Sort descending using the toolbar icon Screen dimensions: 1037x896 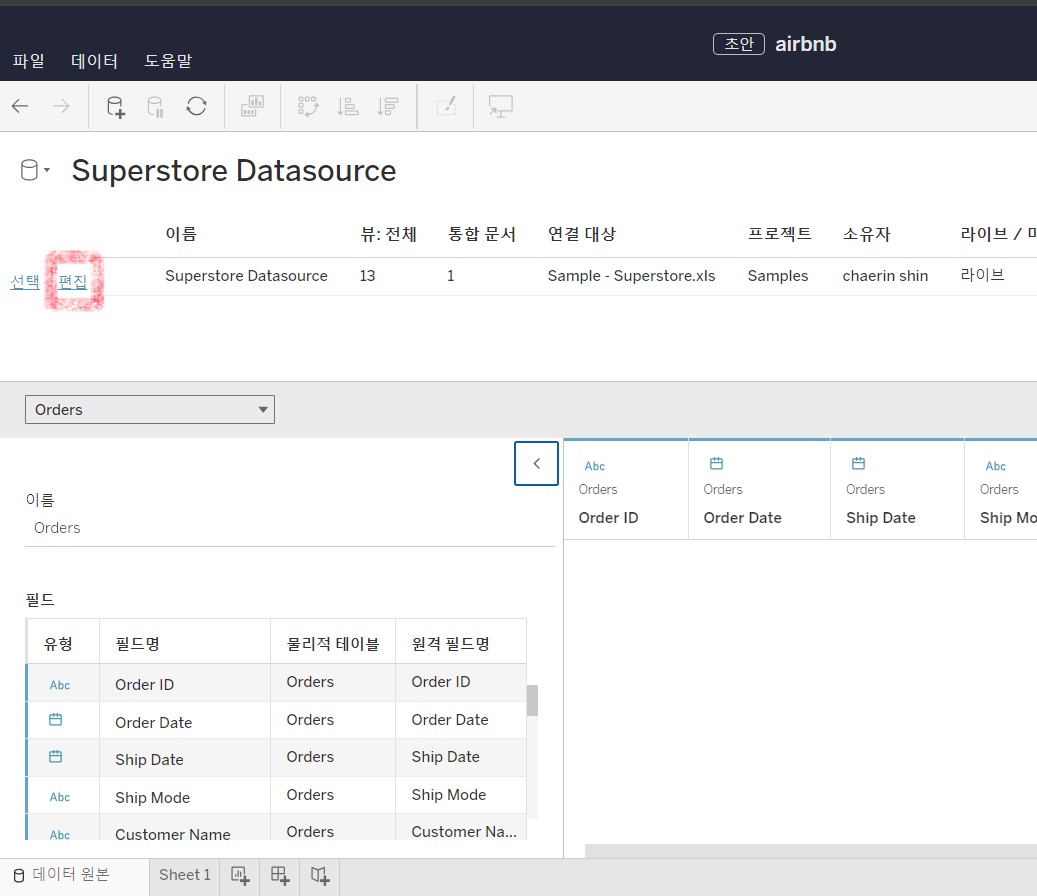388,106
